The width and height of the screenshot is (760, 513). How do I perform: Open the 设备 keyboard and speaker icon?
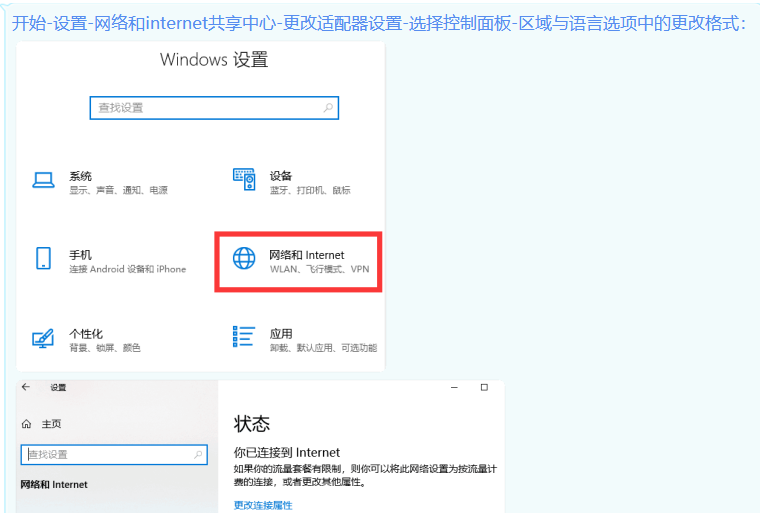pyautogui.click(x=244, y=179)
